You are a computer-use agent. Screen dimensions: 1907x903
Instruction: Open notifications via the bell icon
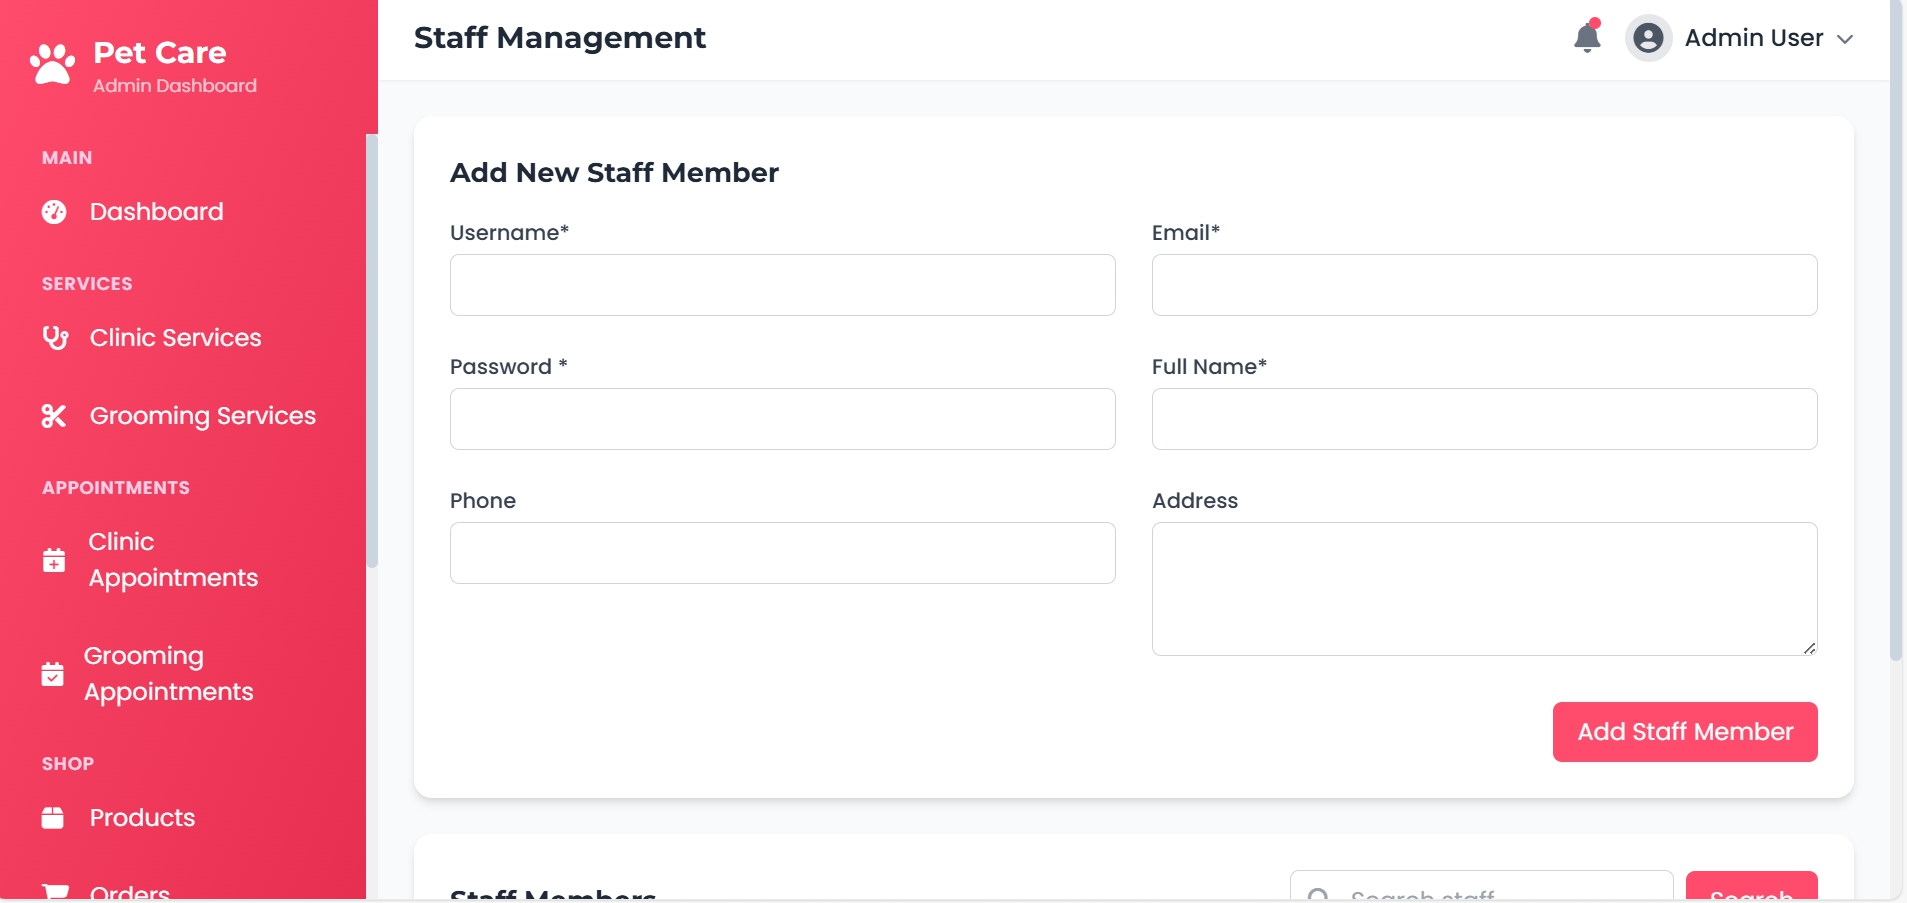[1586, 38]
